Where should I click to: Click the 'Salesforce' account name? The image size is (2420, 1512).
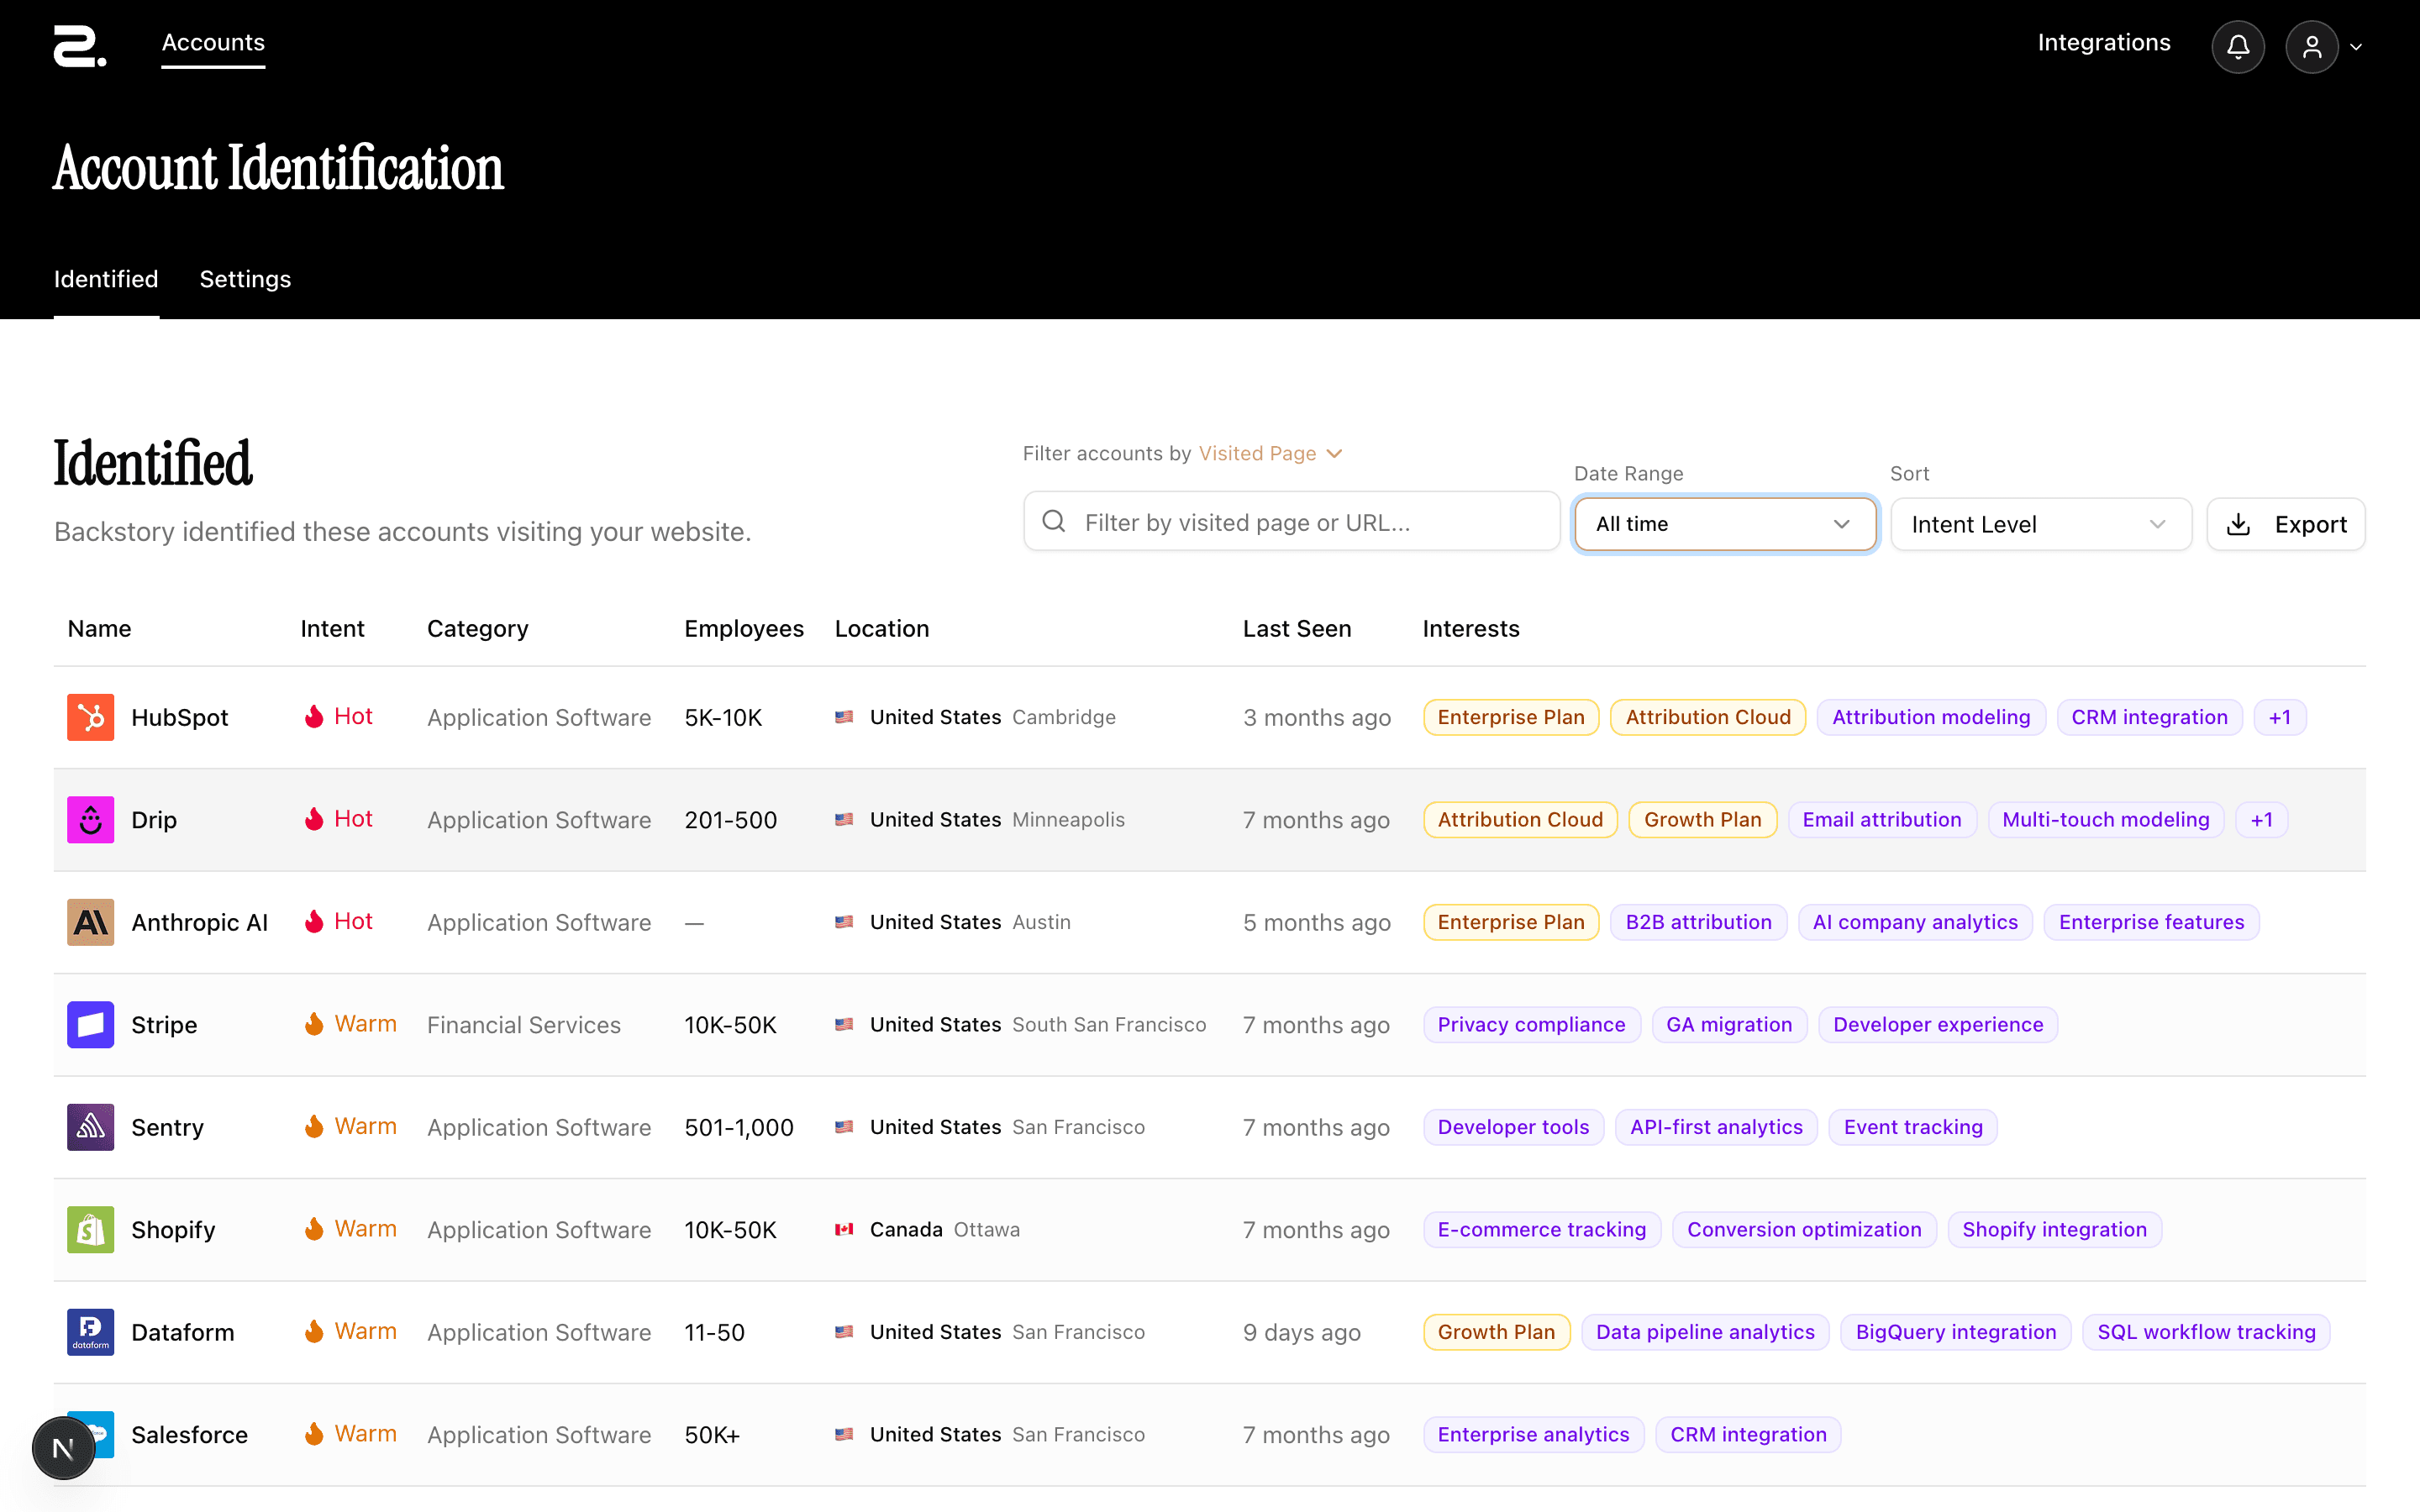[x=189, y=1435]
